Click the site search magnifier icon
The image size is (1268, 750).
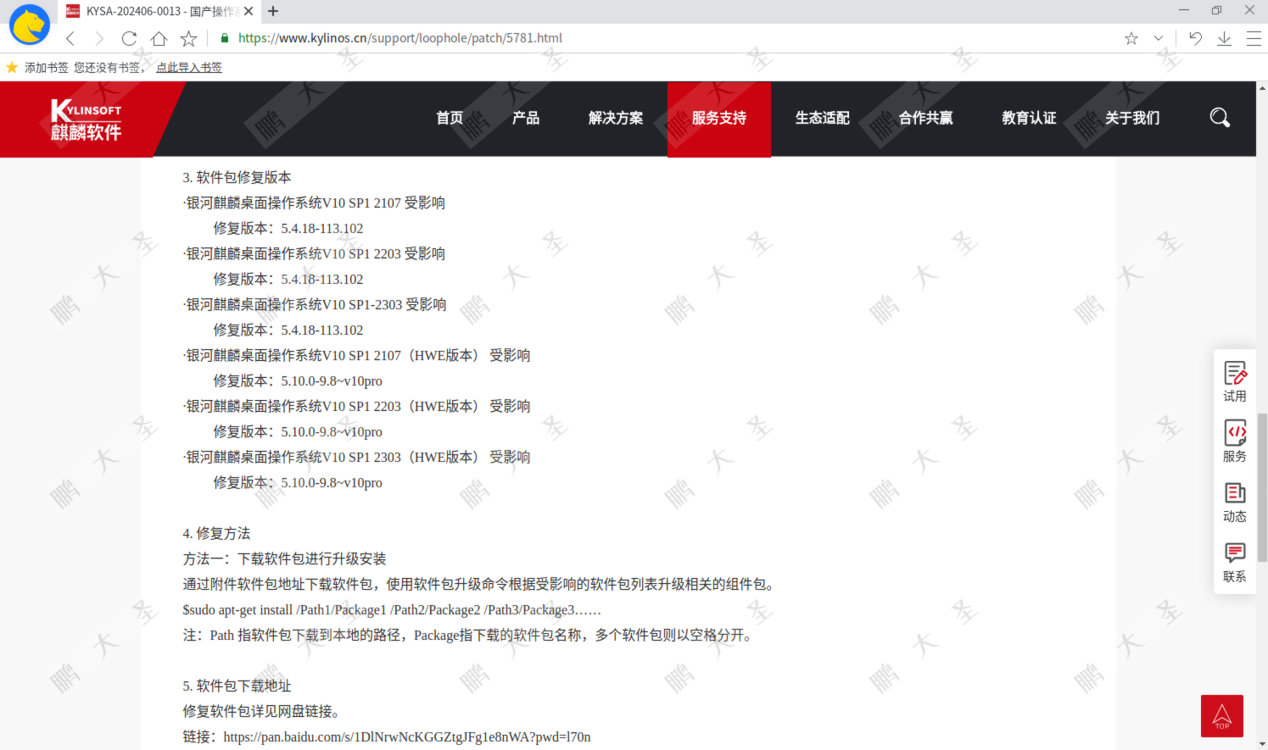point(1220,118)
